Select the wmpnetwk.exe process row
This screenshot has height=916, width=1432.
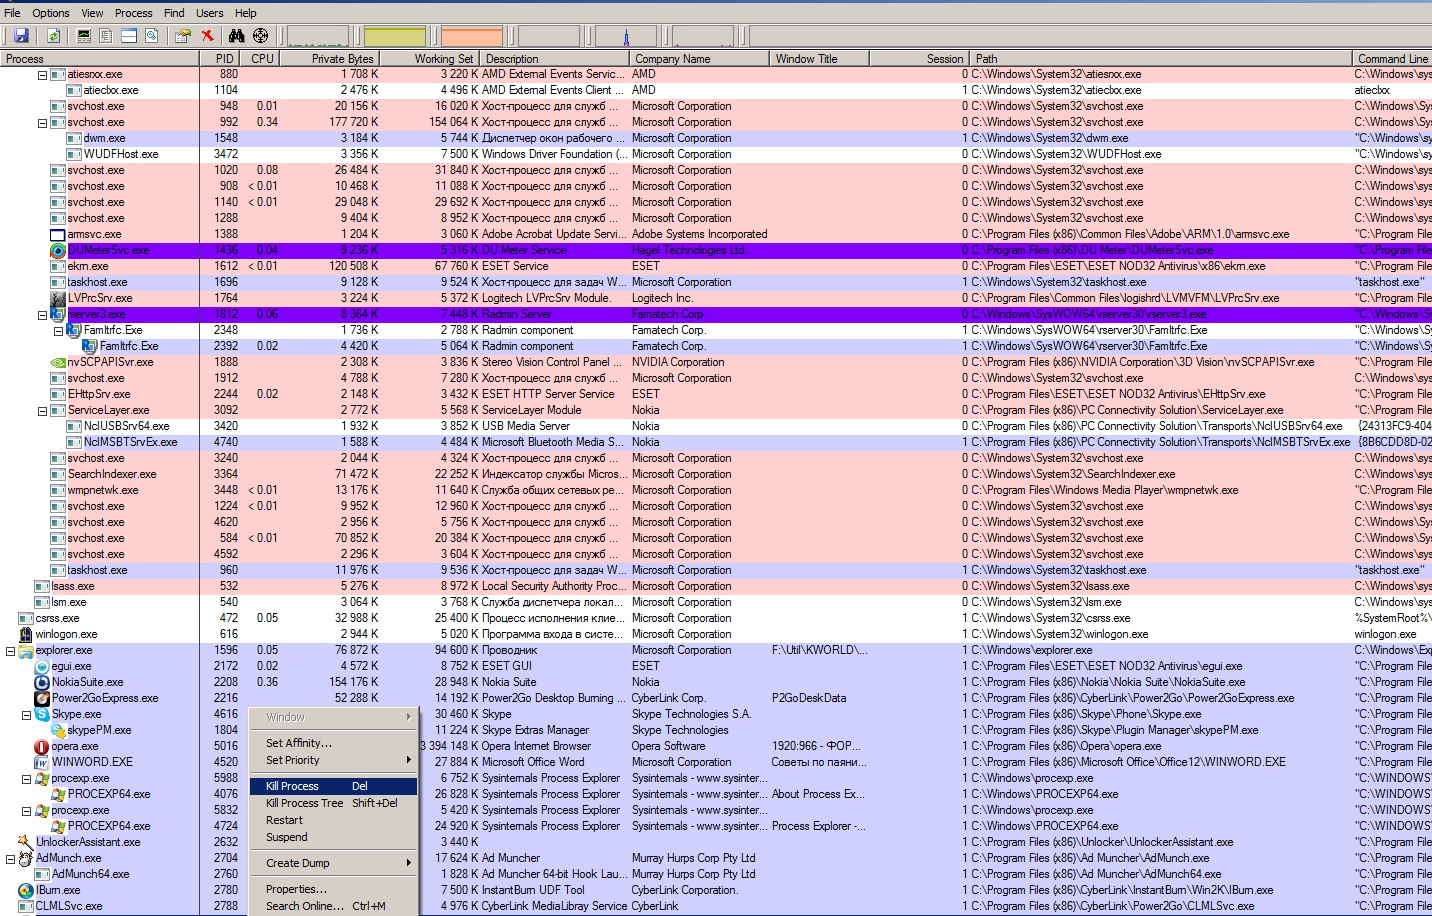pos(716,490)
